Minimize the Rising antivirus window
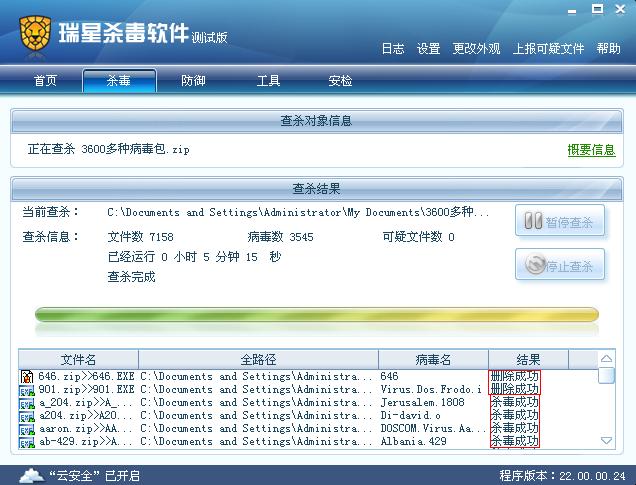Image resolution: width=636 pixels, height=485 pixels. (x=572, y=11)
